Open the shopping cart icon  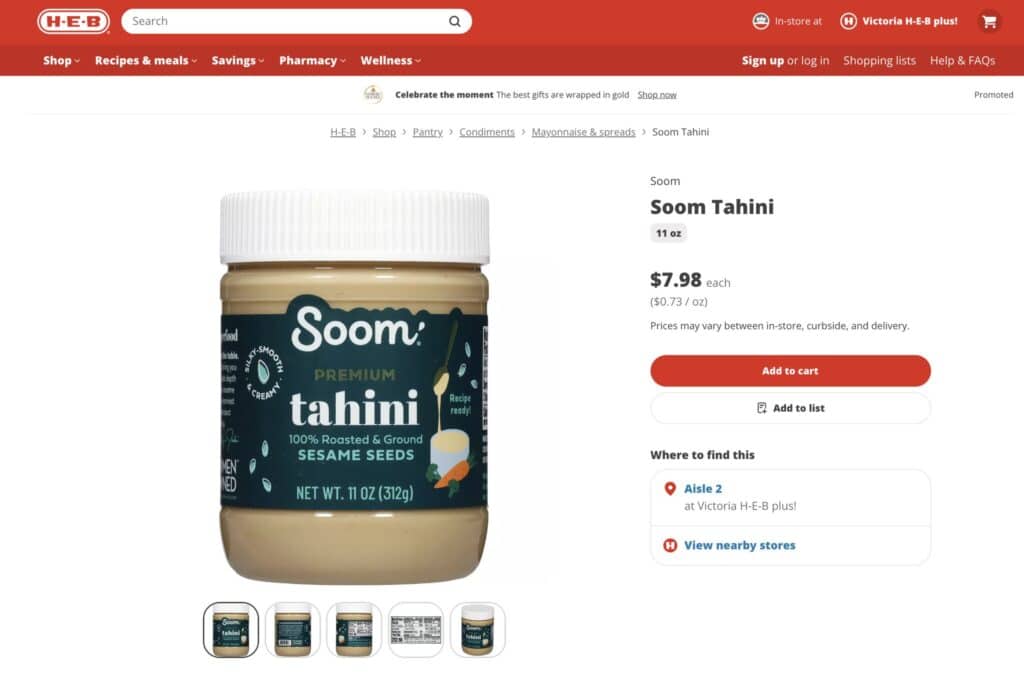[989, 22]
